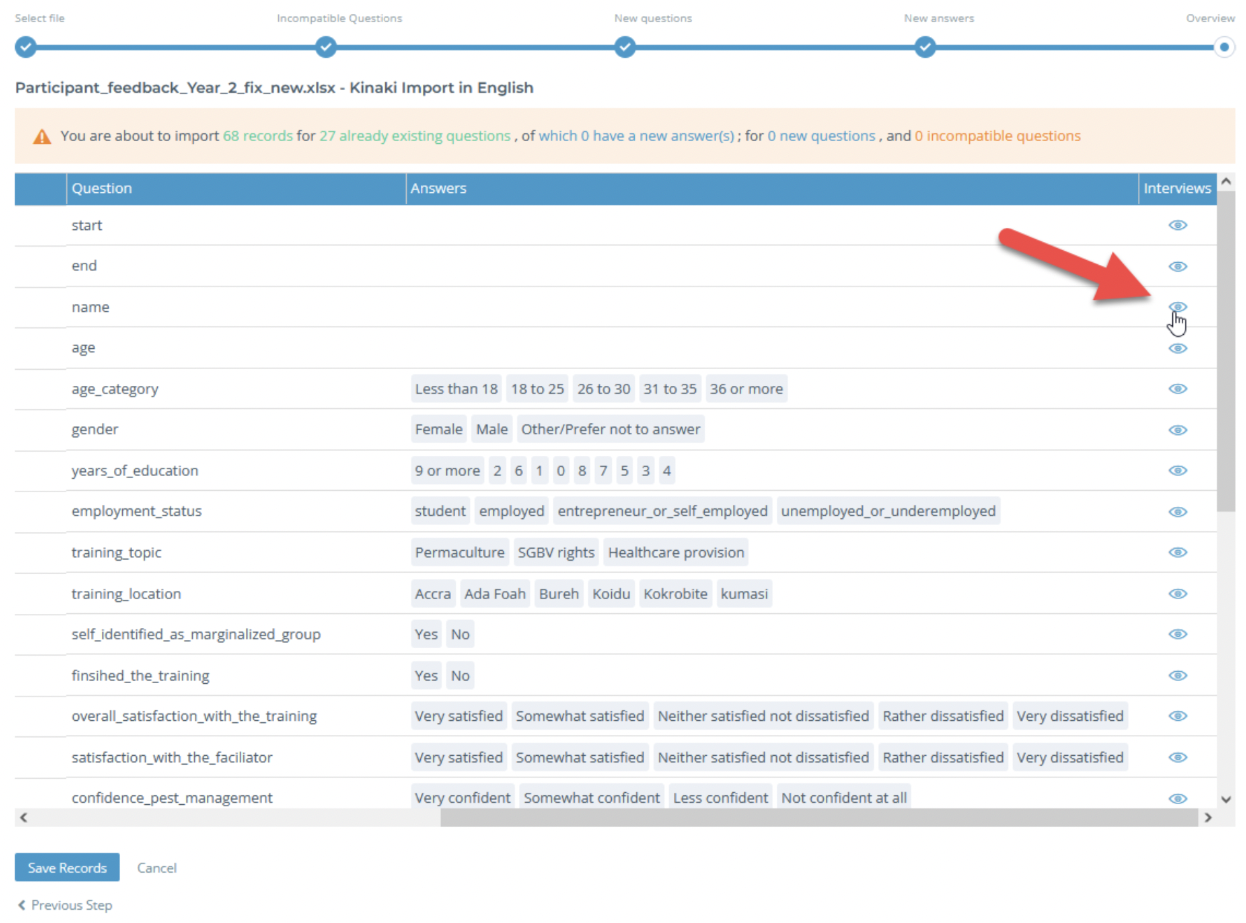
Task: Preview interviews for the gender question
Action: [x=1178, y=430]
